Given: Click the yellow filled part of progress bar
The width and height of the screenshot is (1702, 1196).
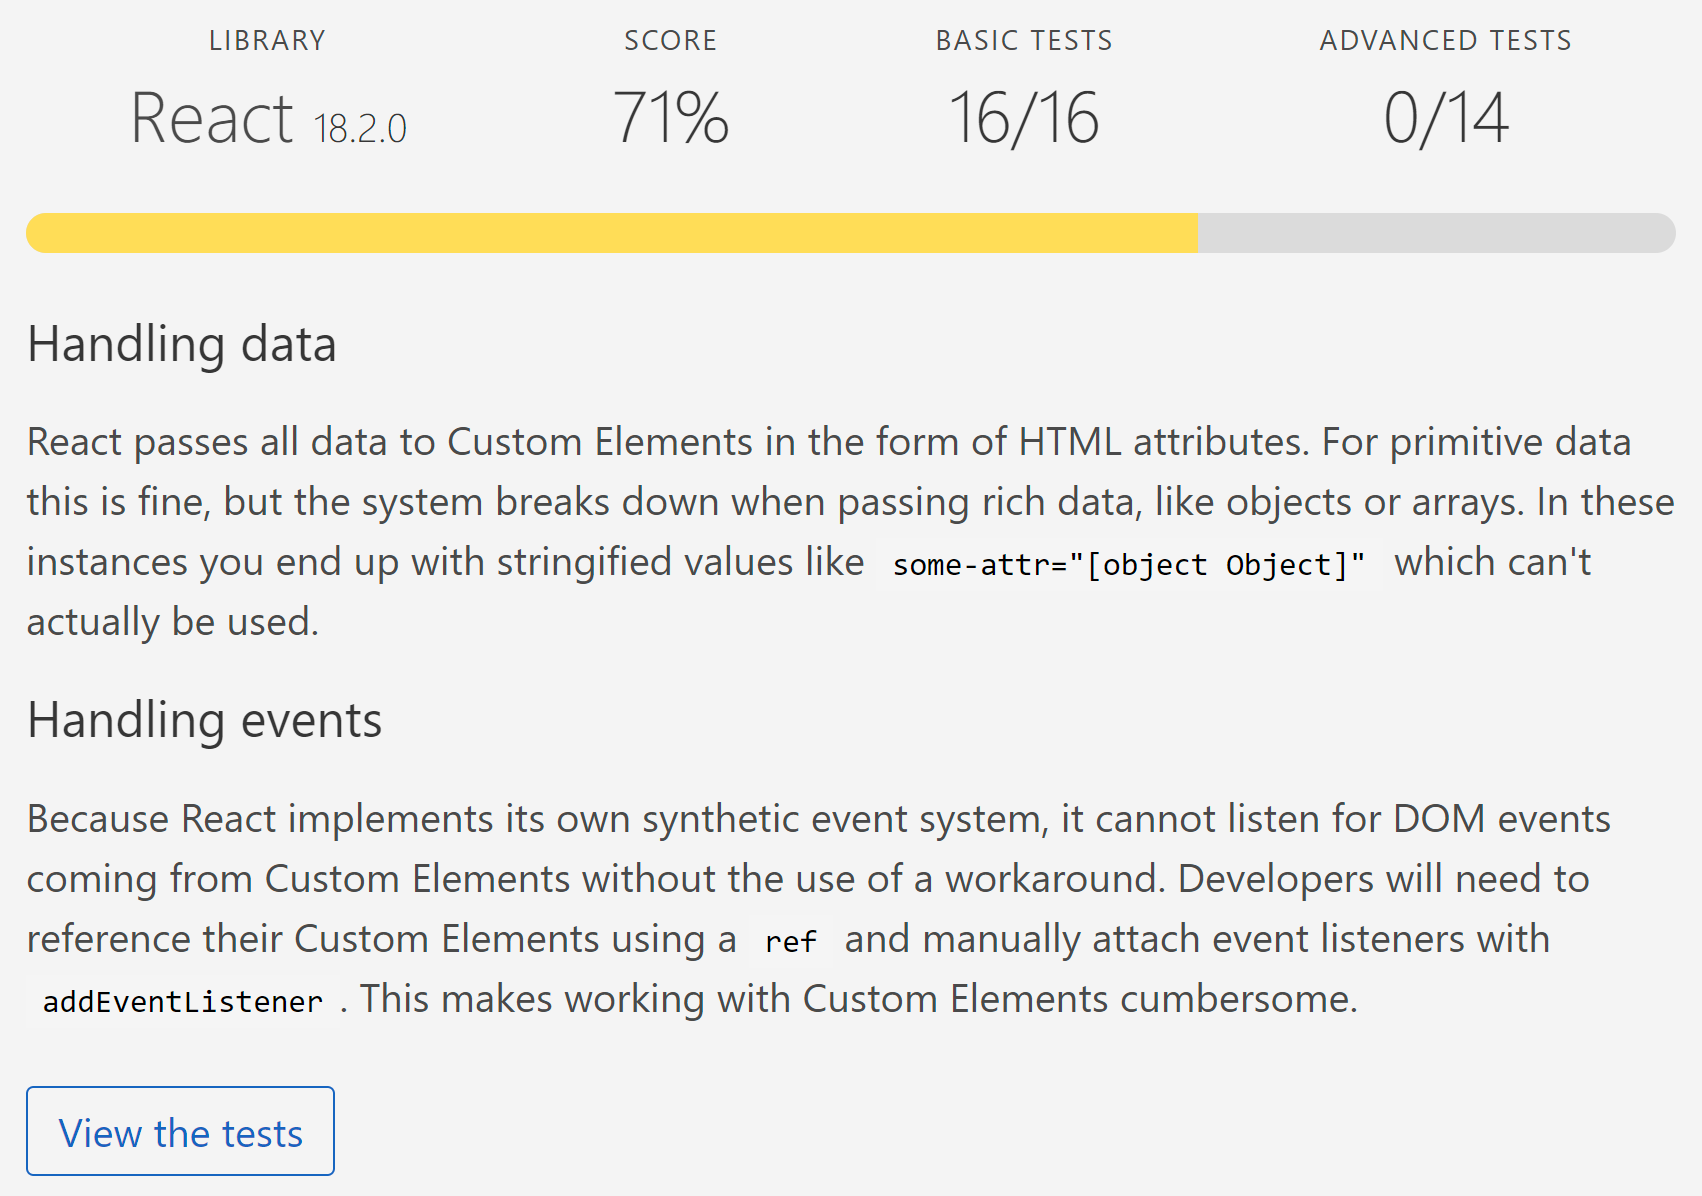Looking at the screenshot, I should 611,233.
